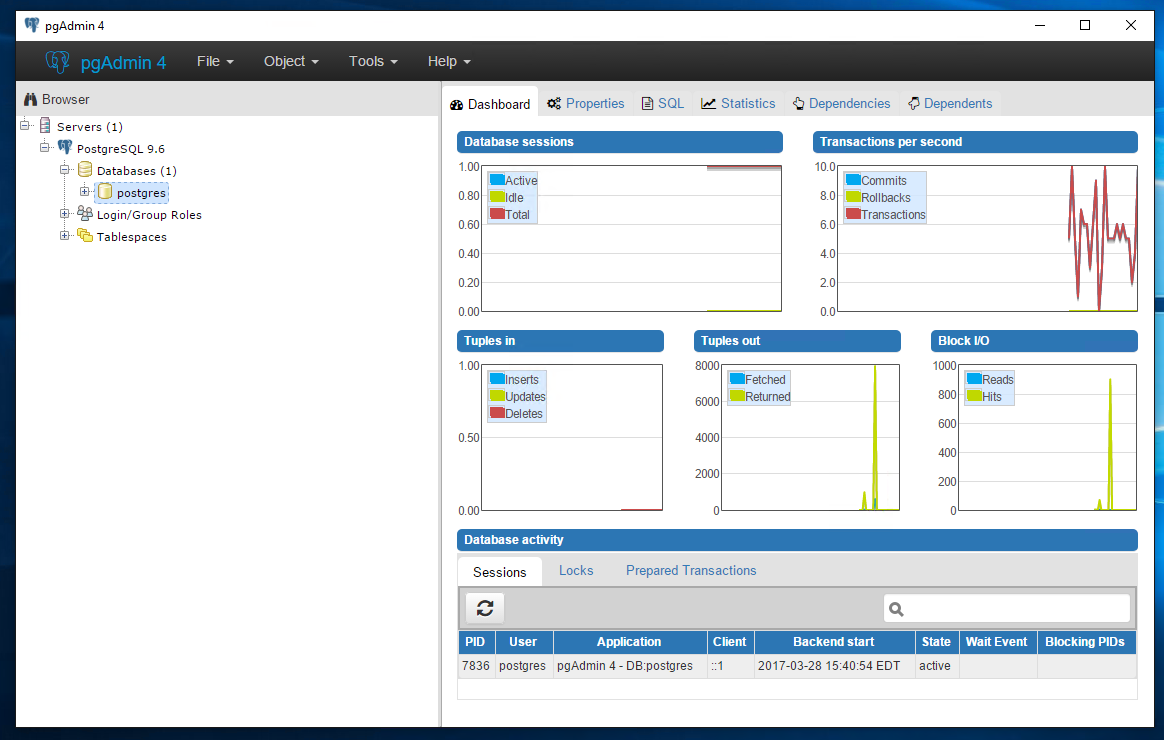Select the Tablespaces tree item
This screenshot has width=1164, height=740.
(131, 237)
